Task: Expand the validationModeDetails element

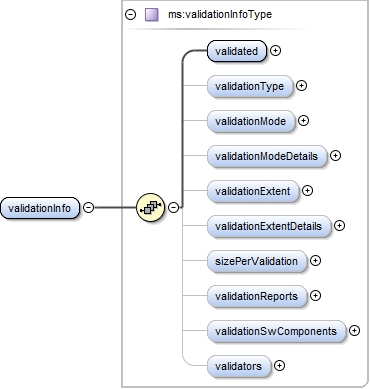Action: tap(335, 156)
